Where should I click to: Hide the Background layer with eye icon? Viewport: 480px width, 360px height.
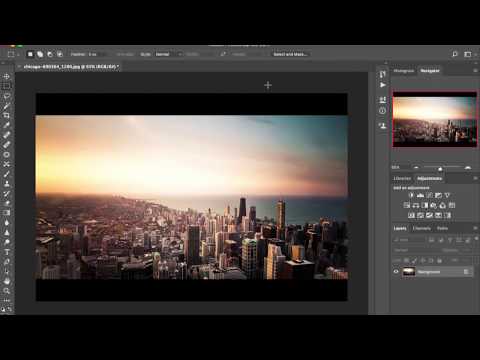396,272
